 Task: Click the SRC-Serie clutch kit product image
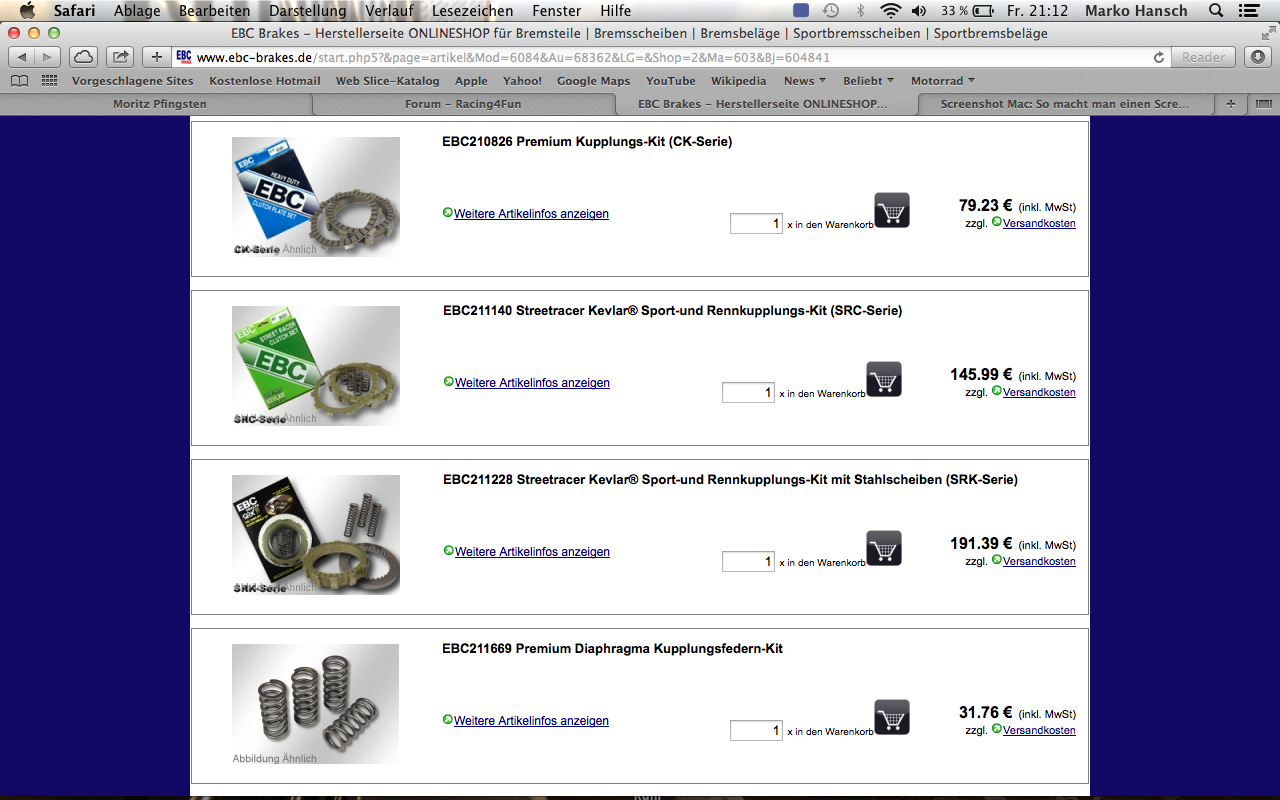click(x=316, y=366)
